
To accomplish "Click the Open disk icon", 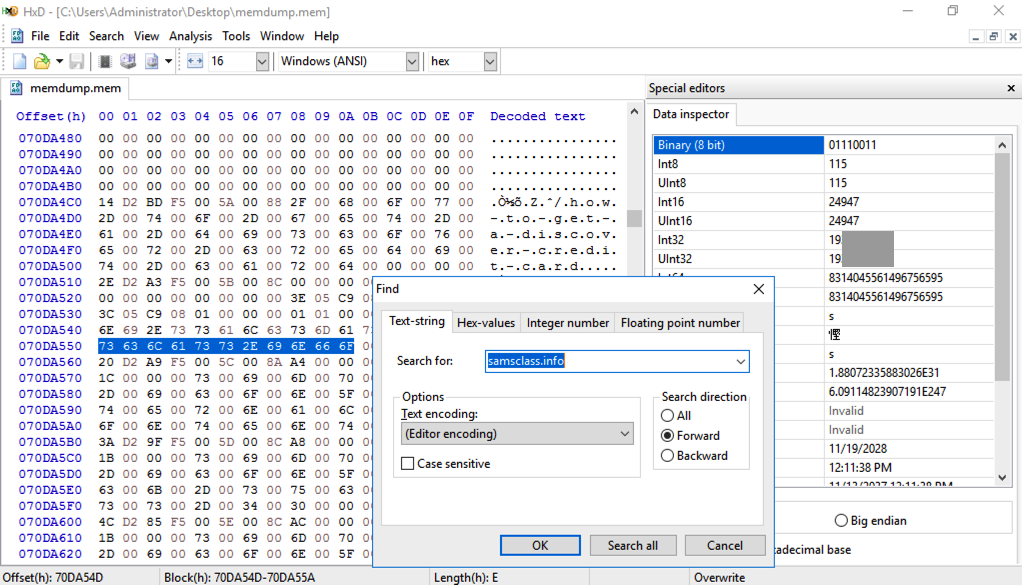I will pos(128,61).
